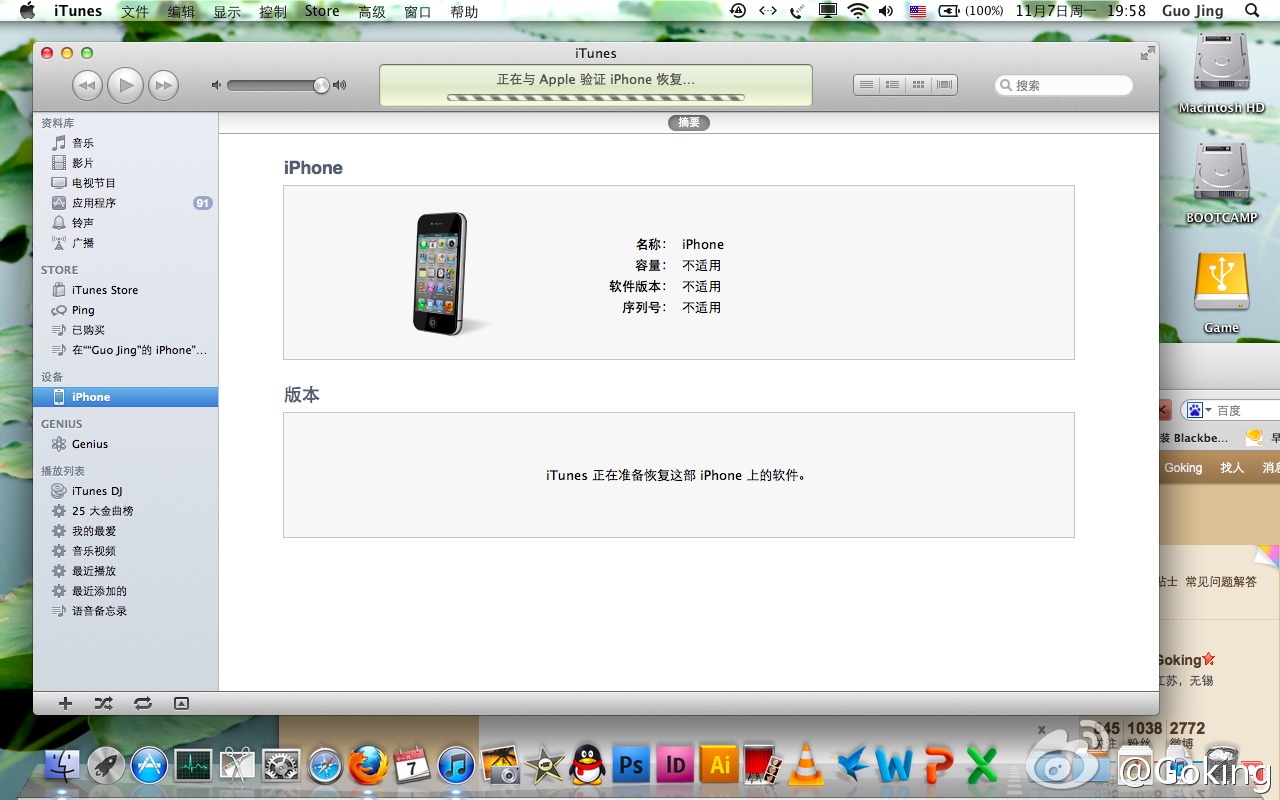Switch to Cover Flow view
This screenshot has width=1280, height=800.
click(x=944, y=85)
